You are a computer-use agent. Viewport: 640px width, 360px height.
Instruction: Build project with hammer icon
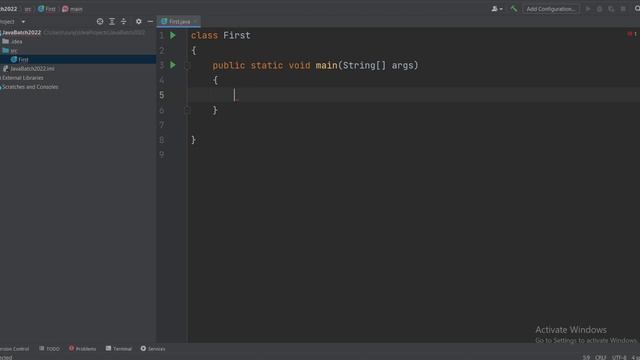pos(514,9)
